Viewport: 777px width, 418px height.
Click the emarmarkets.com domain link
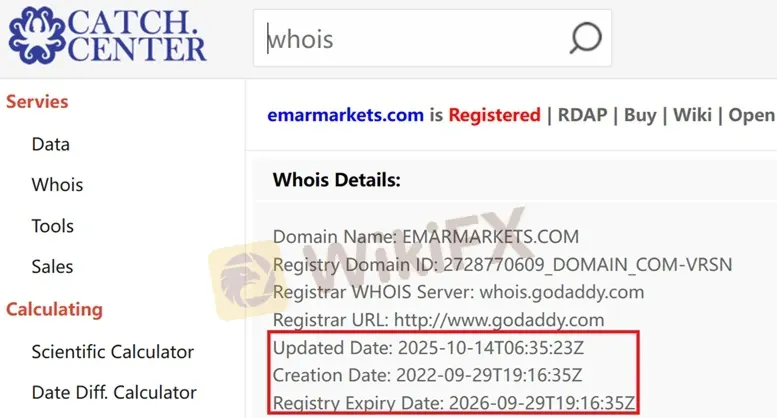tap(345, 115)
